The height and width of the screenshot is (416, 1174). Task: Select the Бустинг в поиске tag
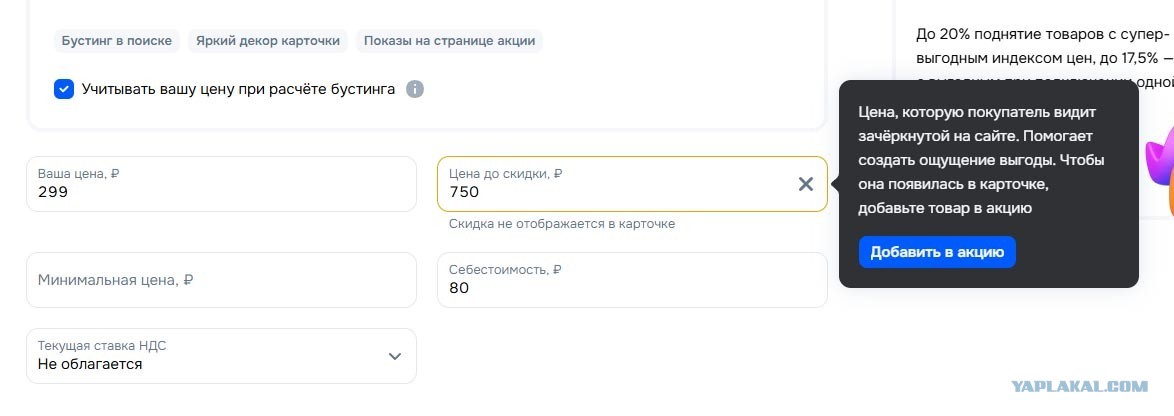[x=117, y=41]
